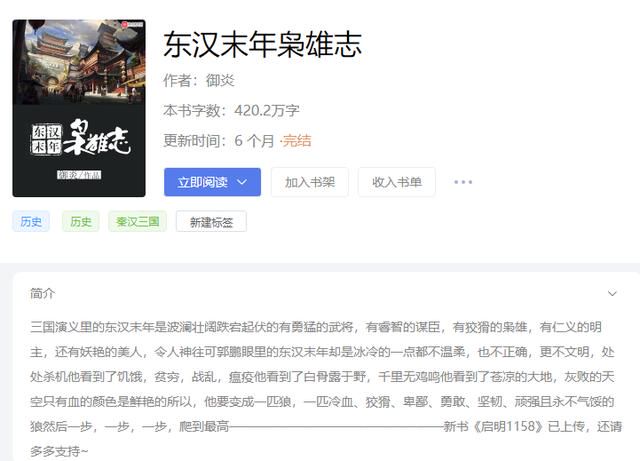Select the green 历史 tag
Screen dimensions: 640x461
tap(81, 221)
